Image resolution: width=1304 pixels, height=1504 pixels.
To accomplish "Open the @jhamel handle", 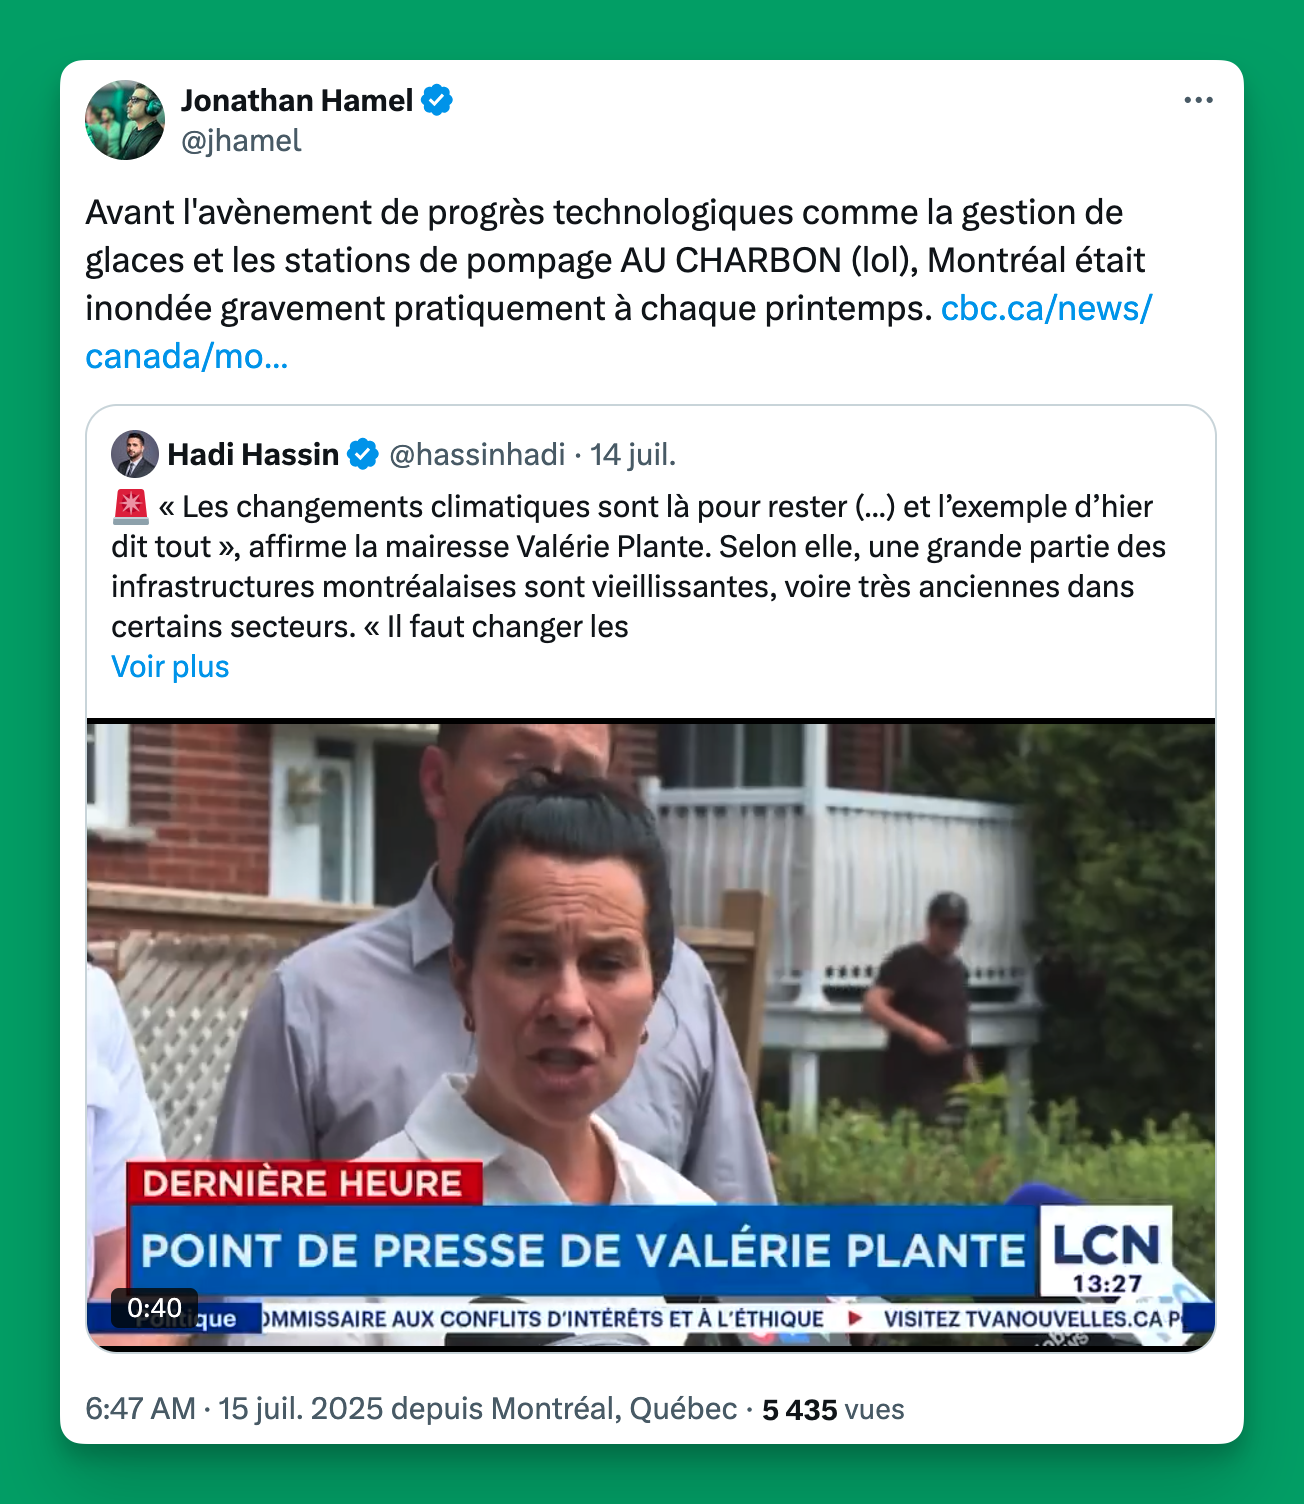I will click(x=241, y=141).
